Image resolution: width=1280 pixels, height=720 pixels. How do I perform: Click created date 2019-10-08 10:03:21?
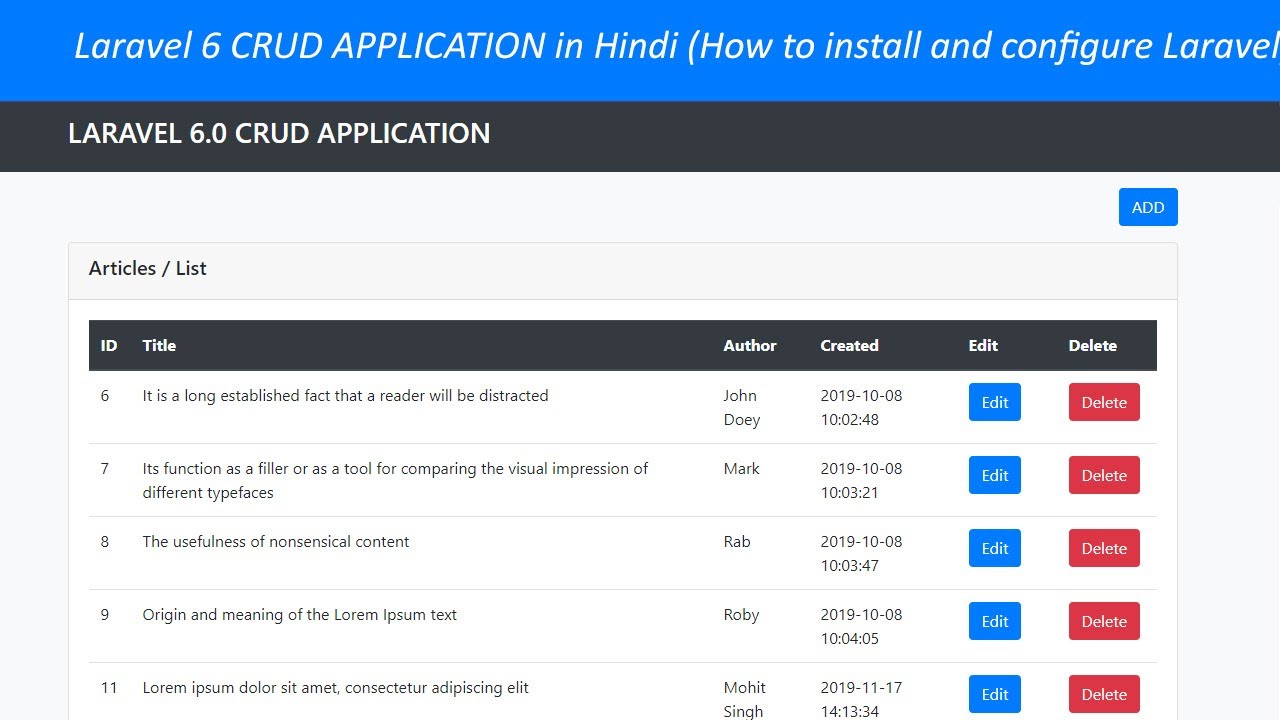[x=861, y=481]
